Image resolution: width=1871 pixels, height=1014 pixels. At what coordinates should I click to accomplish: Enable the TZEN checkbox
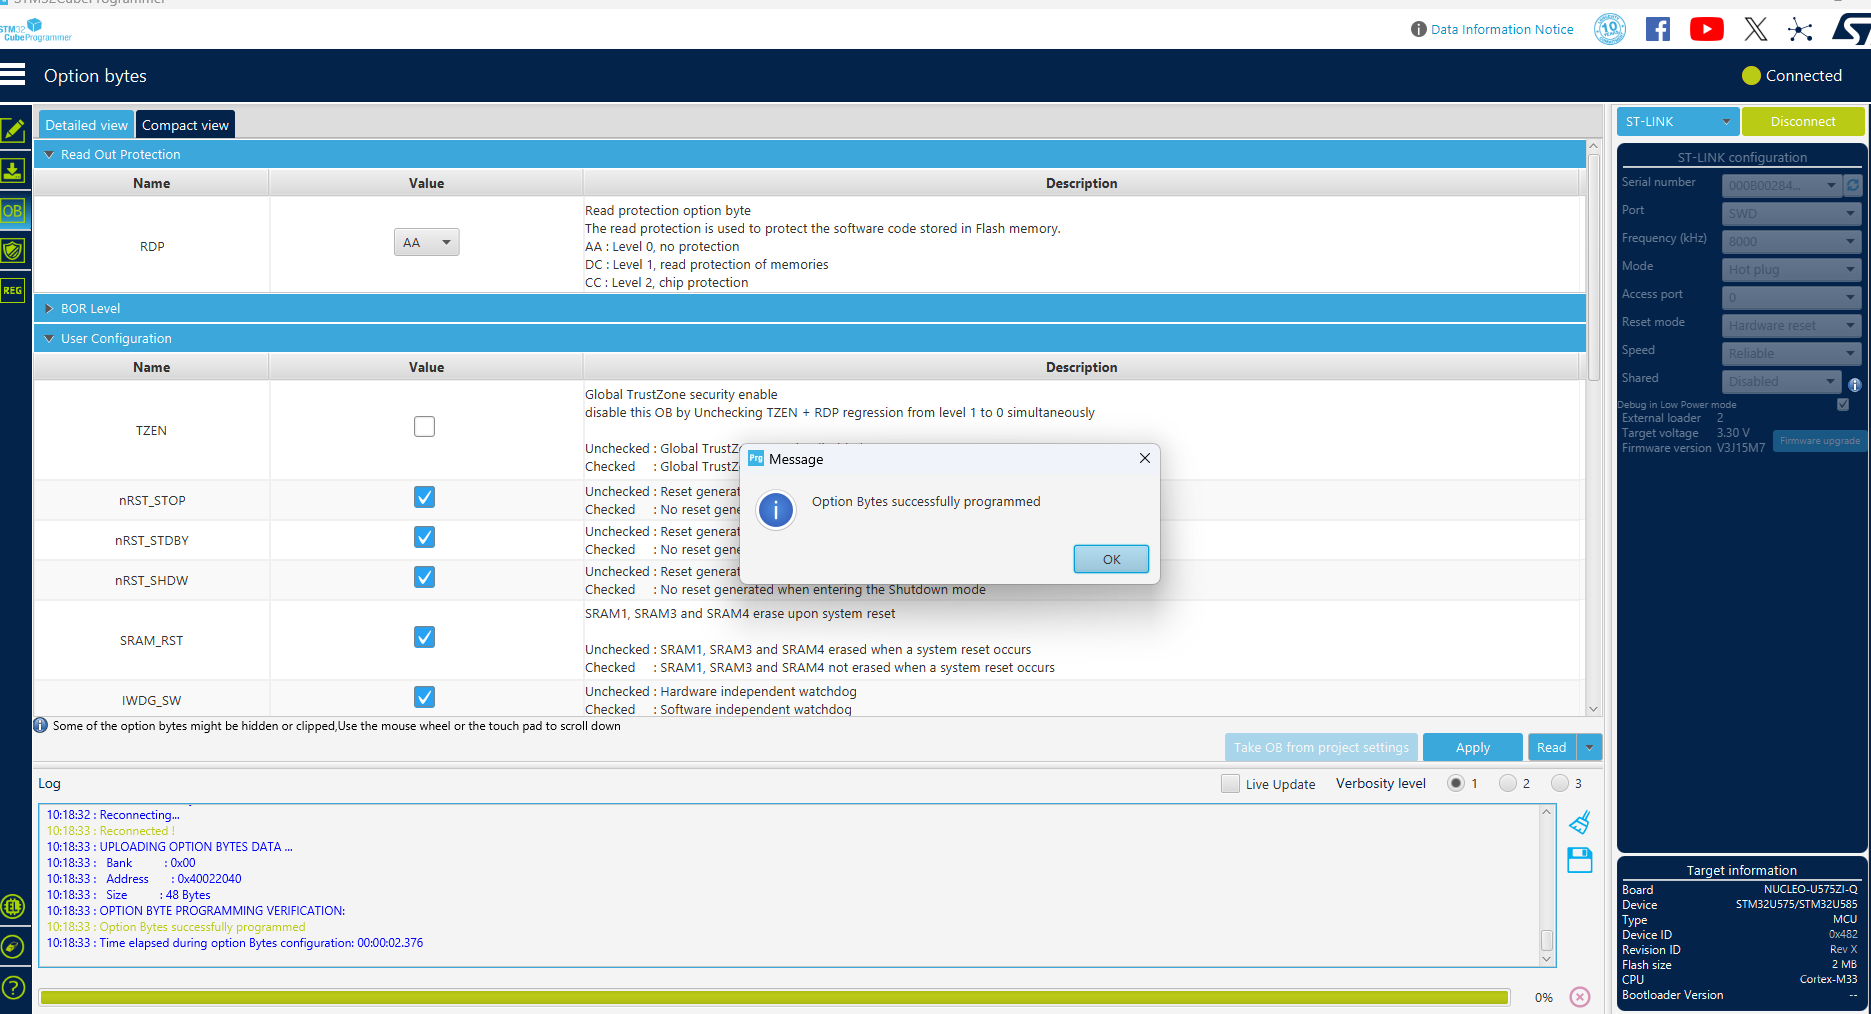point(425,427)
